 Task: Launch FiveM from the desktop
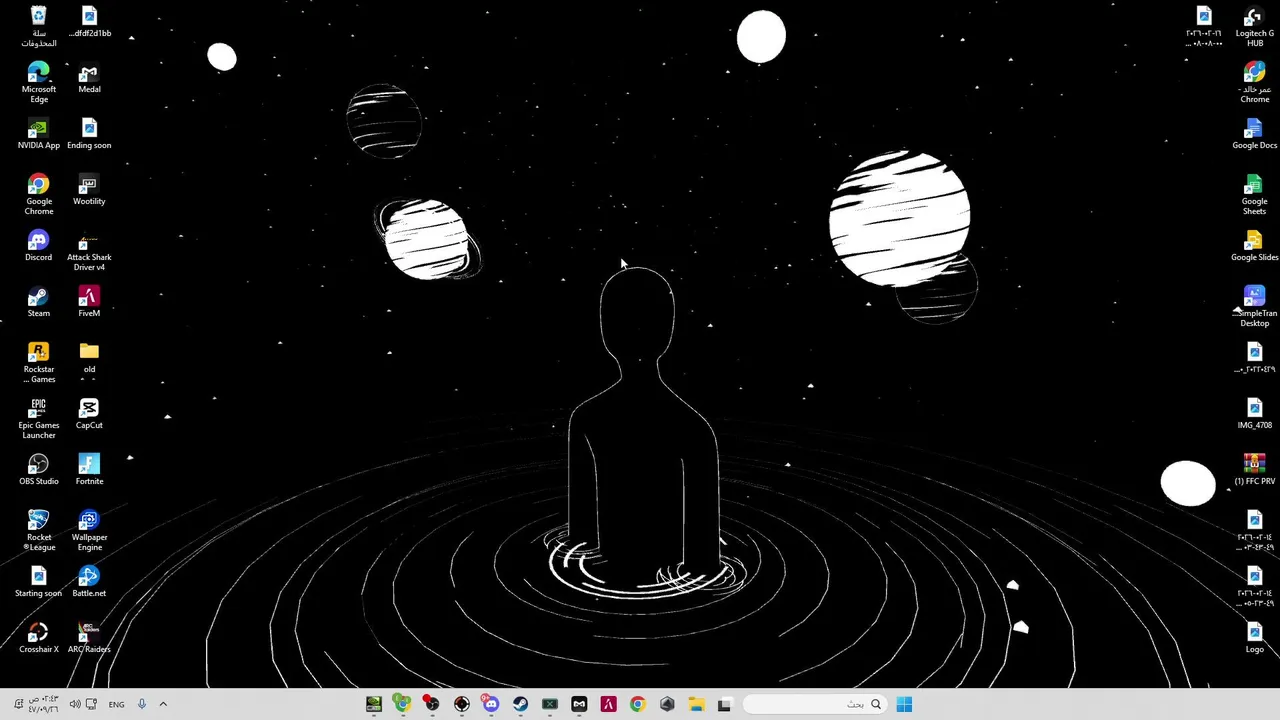pyautogui.click(x=89, y=301)
